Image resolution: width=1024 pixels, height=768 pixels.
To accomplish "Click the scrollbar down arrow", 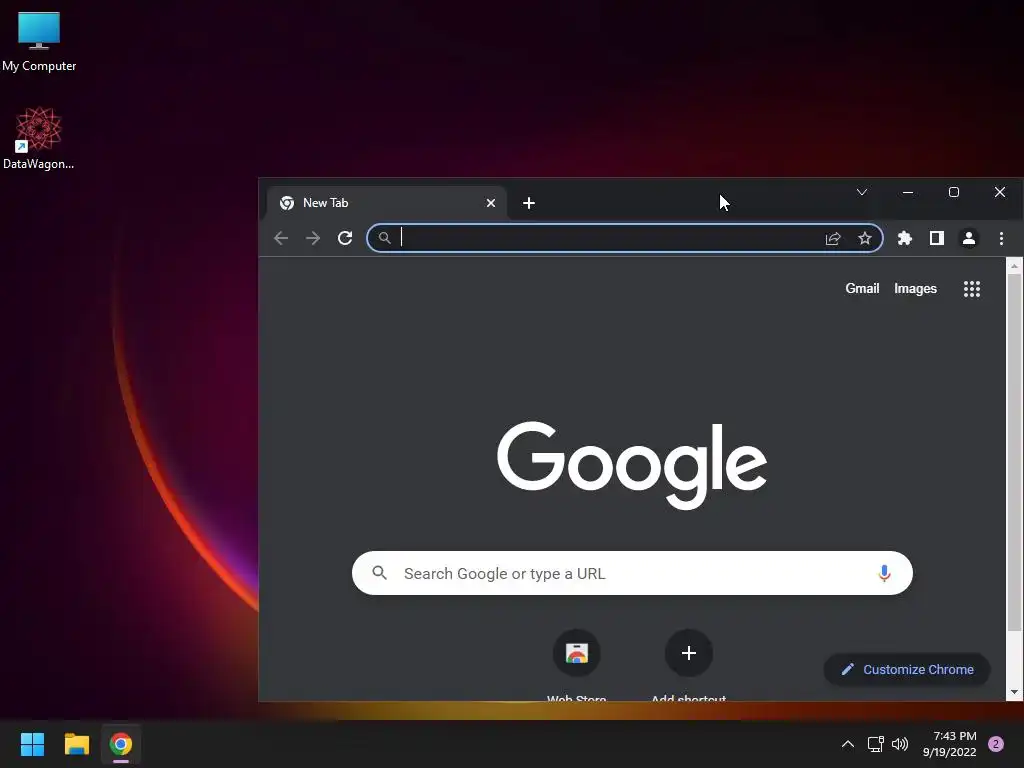I will [1014, 692].
